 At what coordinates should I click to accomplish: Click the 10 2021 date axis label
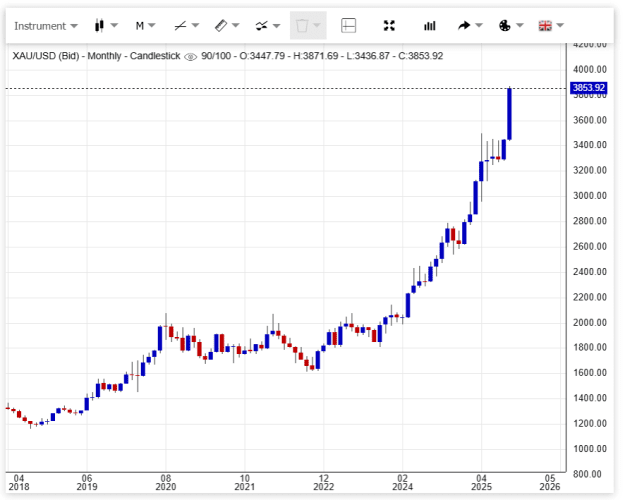pos(244,482)
